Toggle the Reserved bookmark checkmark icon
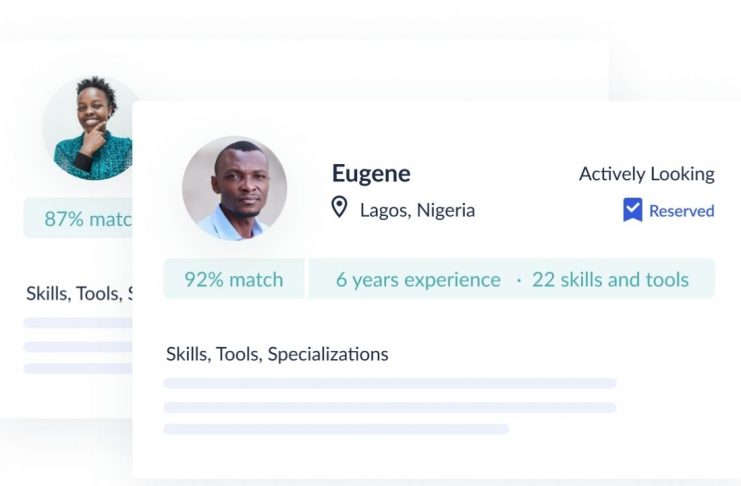The height and width of the screenshot is (486, 741). pos(632,209)
